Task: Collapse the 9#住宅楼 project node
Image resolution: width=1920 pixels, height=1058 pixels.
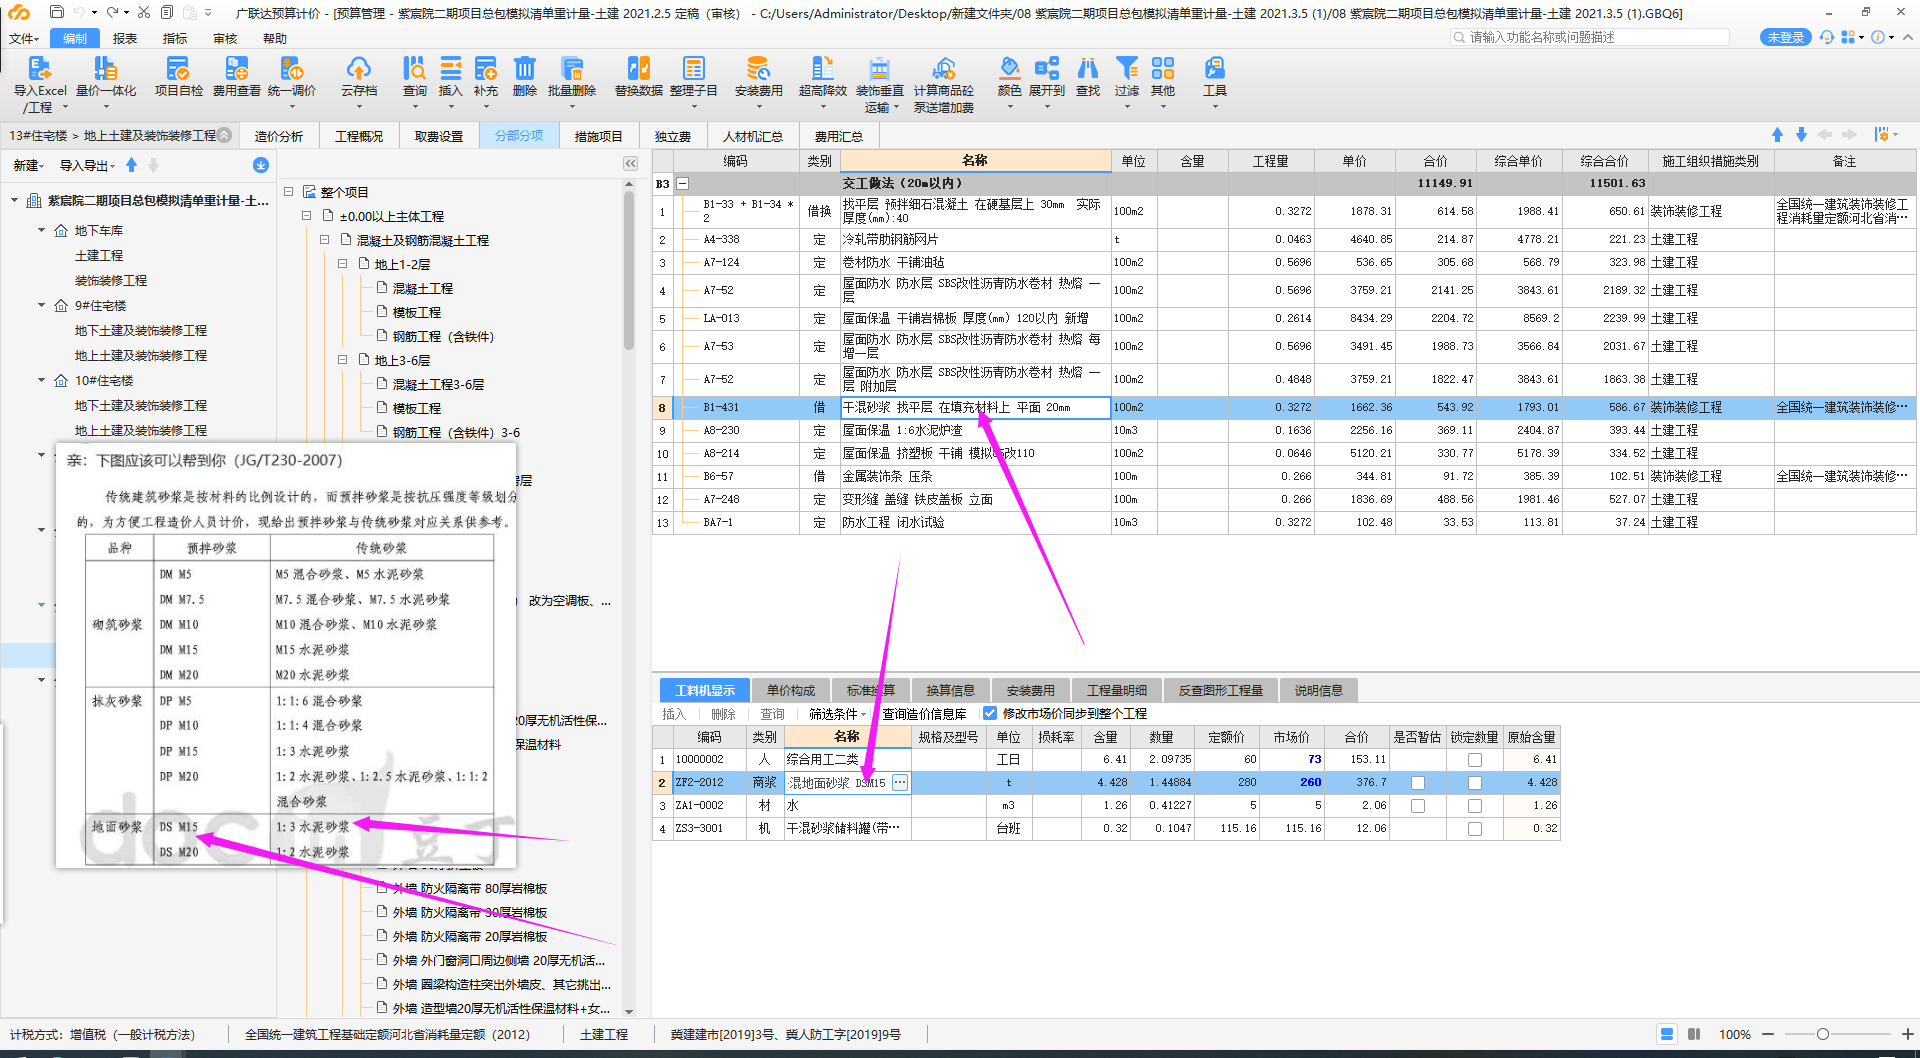Action: coord(42,305)
